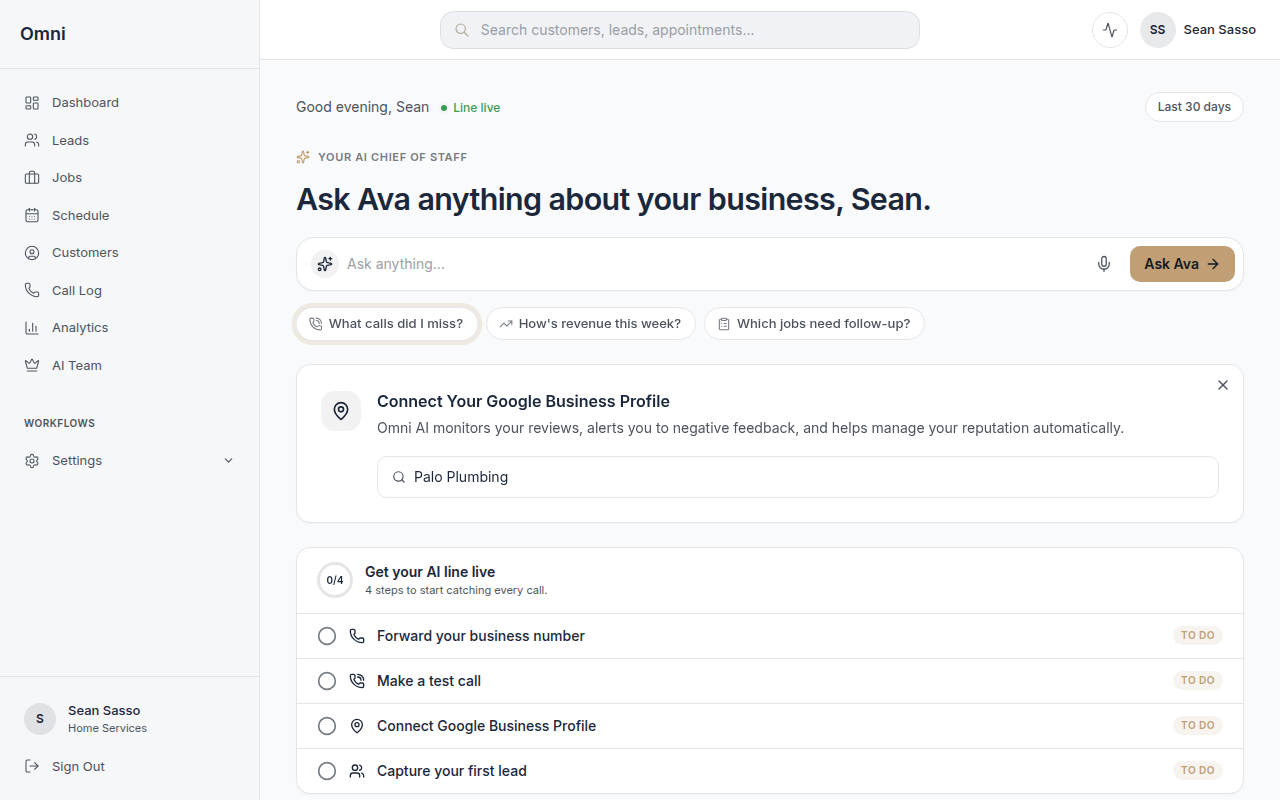Image resolution: width=1280 pixels, height=800 pixels.
Task: Click the microphone voice input icon
Action: [1104, 264]
